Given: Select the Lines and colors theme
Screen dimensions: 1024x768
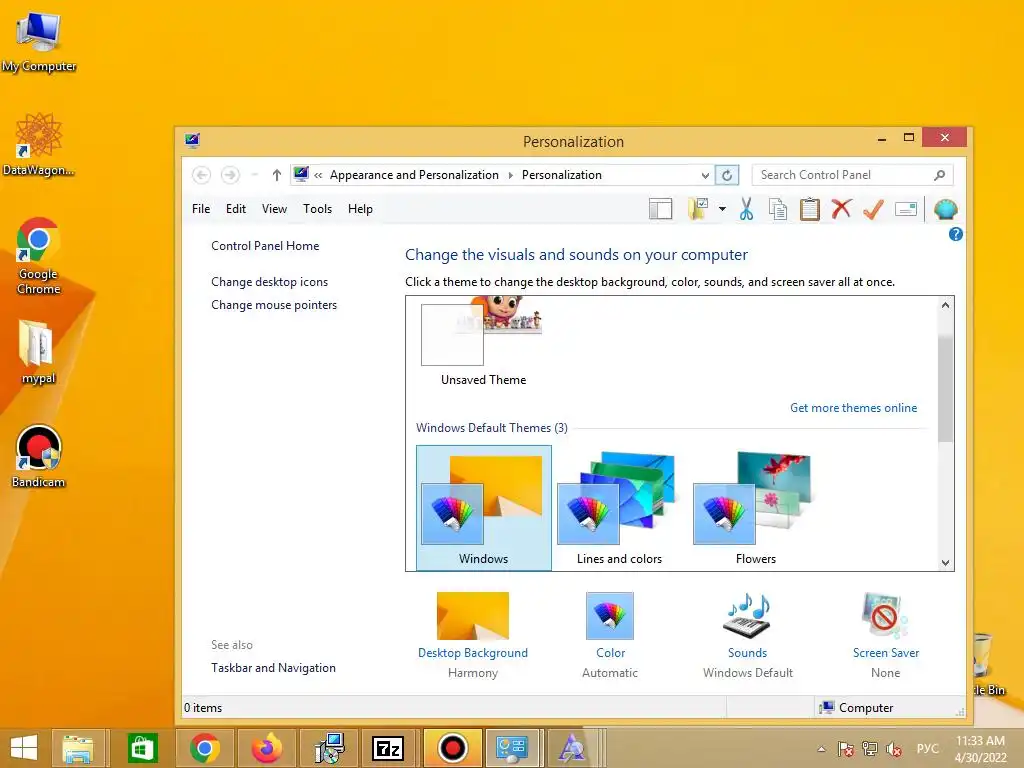Looking at the screenshot, I should point(619,508).
